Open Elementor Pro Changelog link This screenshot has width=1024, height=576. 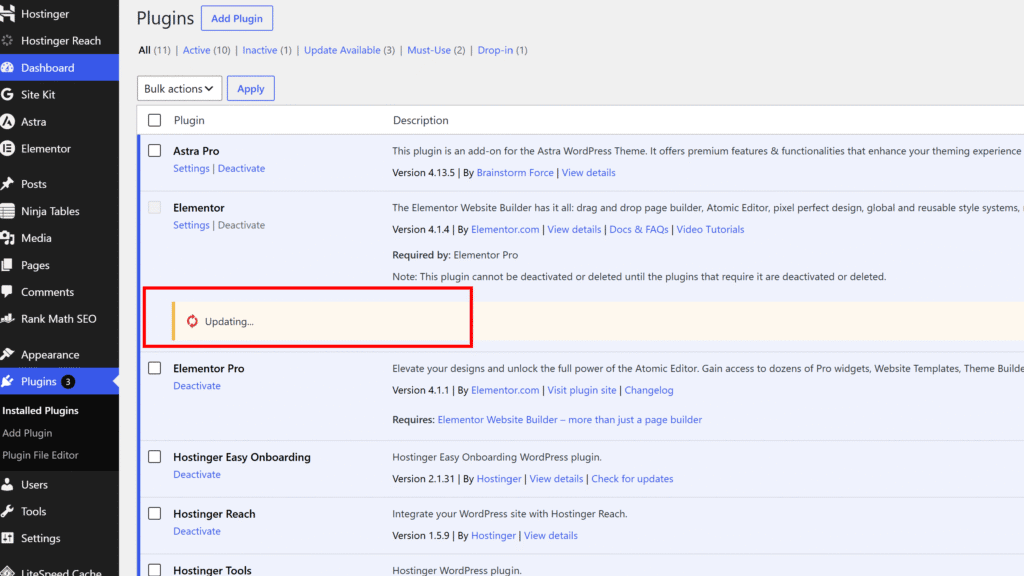tap(649, 391)
